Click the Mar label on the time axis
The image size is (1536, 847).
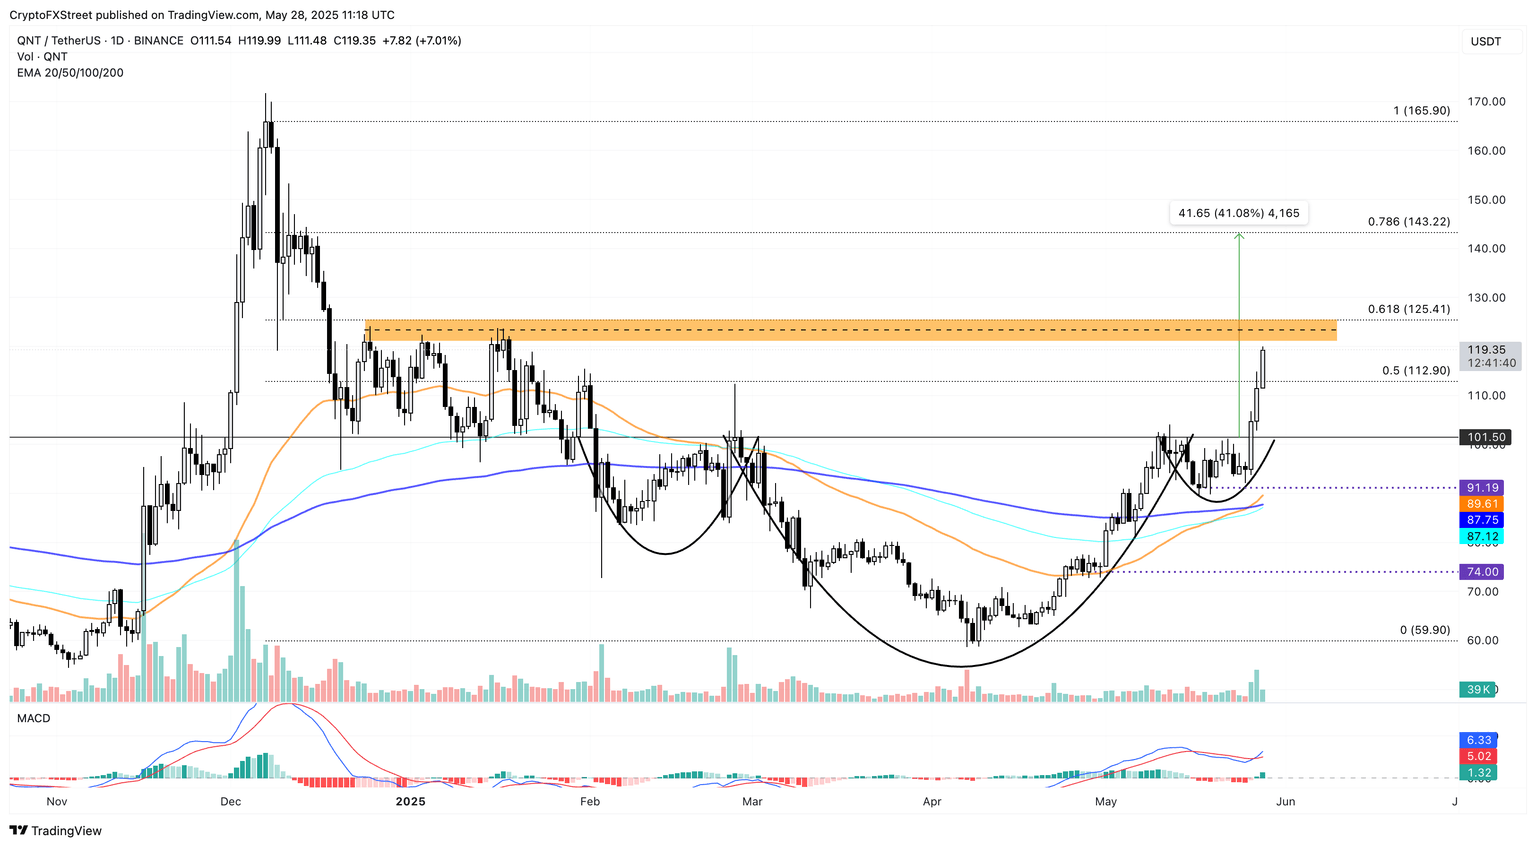click(x=752, y=801)
